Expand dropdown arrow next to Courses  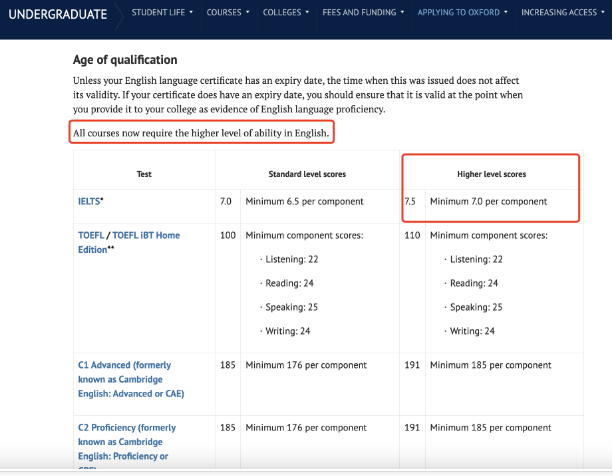247,12
